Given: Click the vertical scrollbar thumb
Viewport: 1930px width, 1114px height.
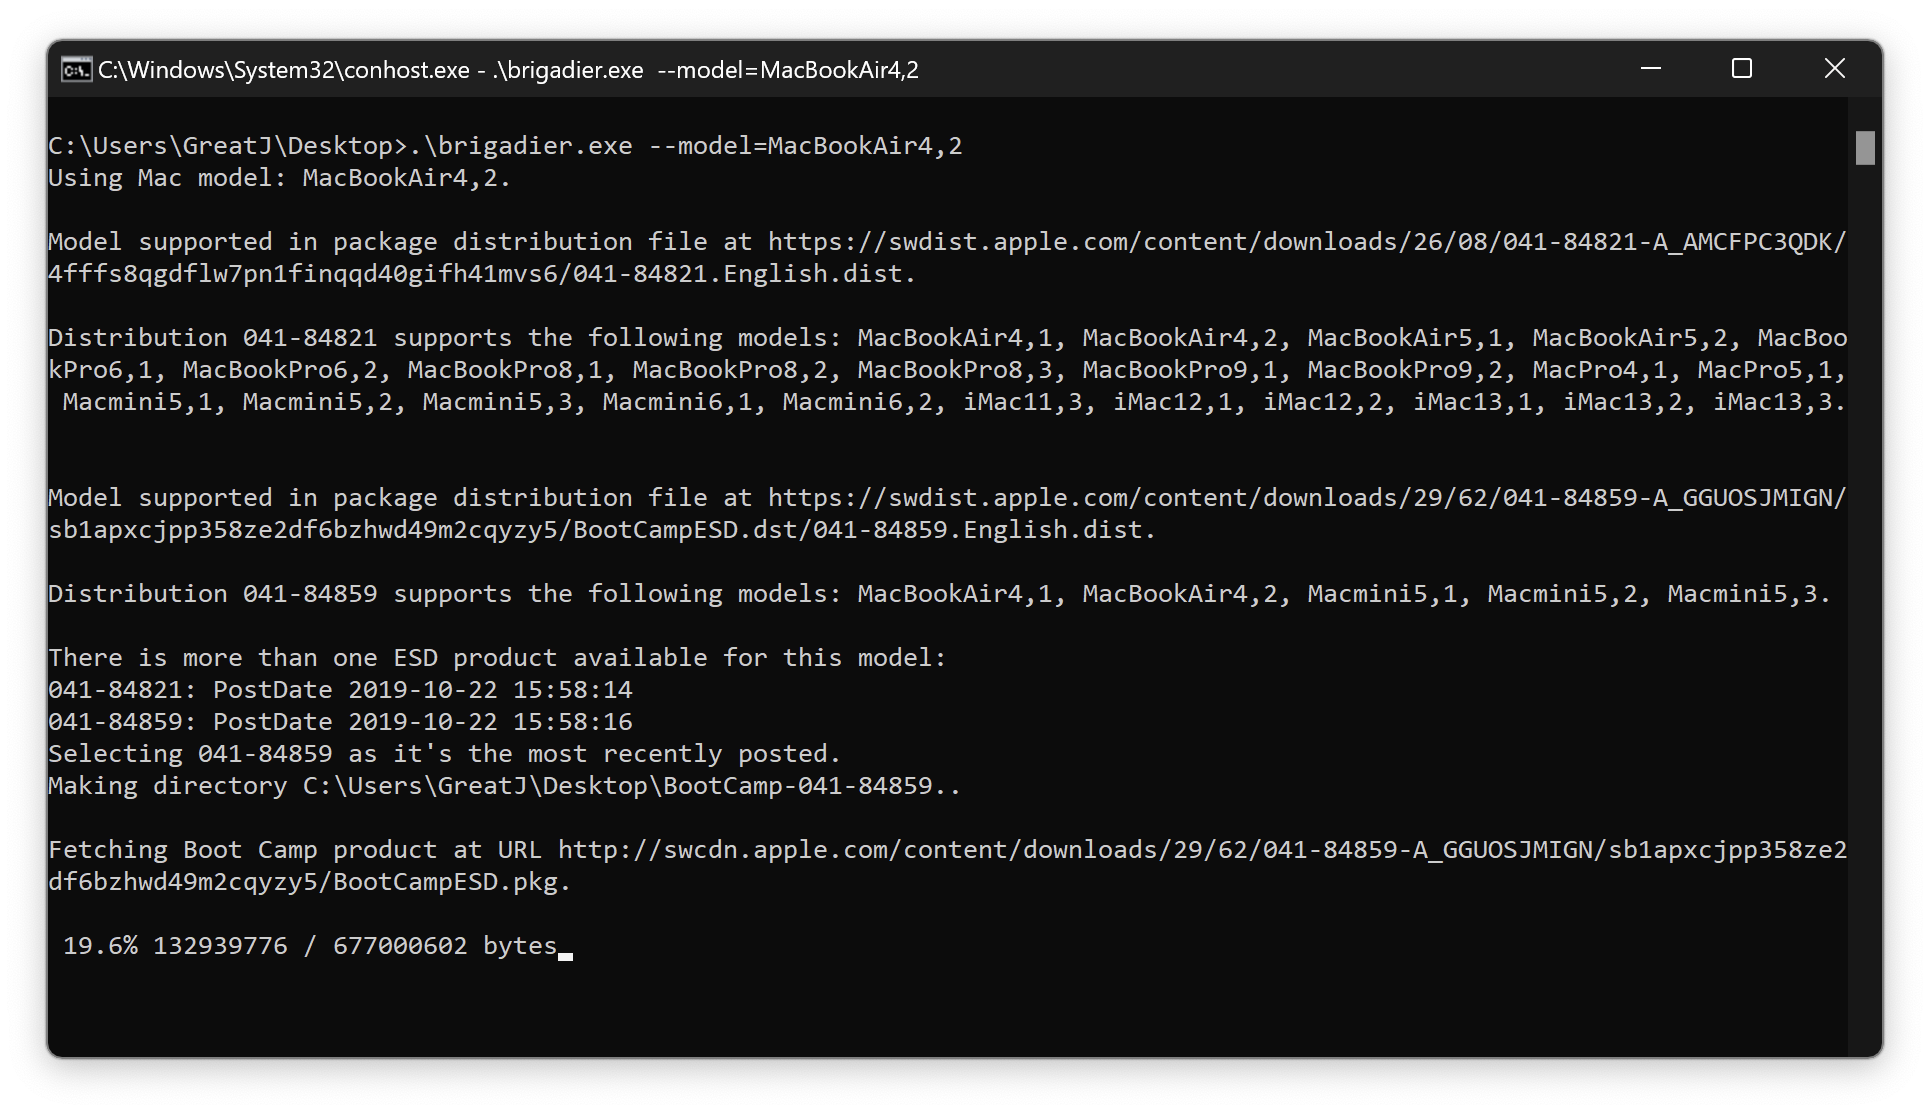Looking at the screenshot, I should (1865, 148).
